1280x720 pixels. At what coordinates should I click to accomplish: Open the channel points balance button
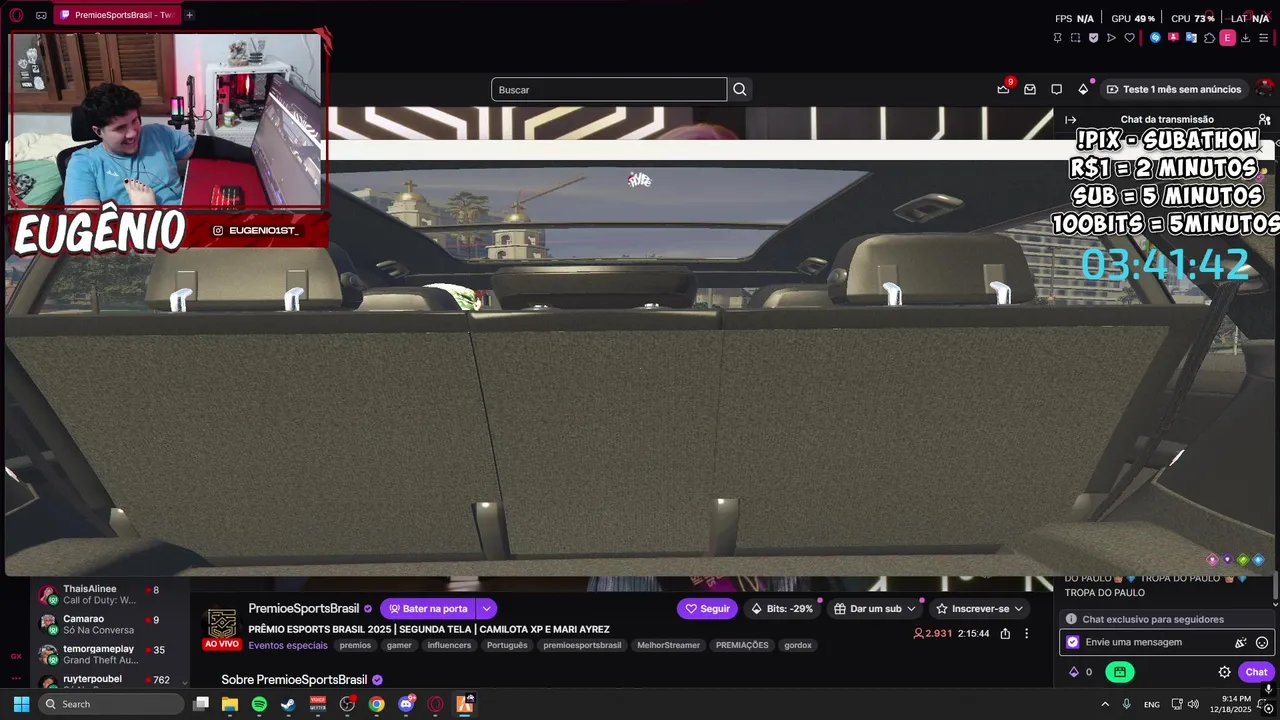coord(1080,672)
